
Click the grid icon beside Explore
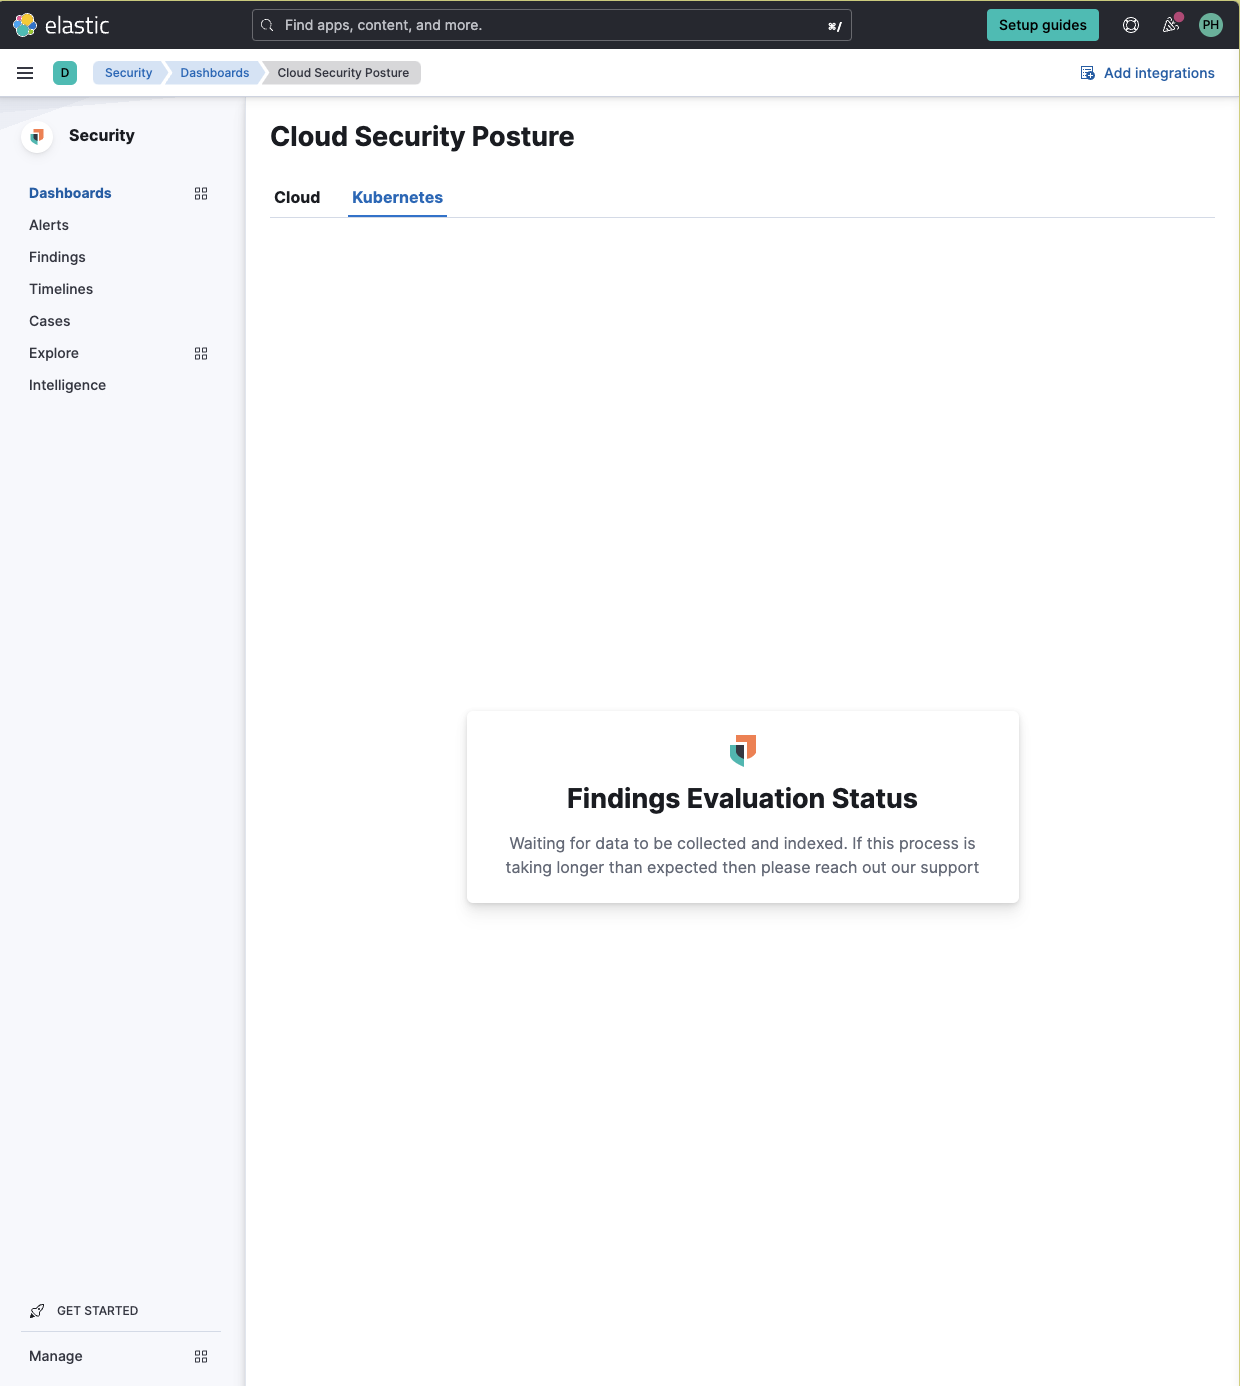coord(201,353)
